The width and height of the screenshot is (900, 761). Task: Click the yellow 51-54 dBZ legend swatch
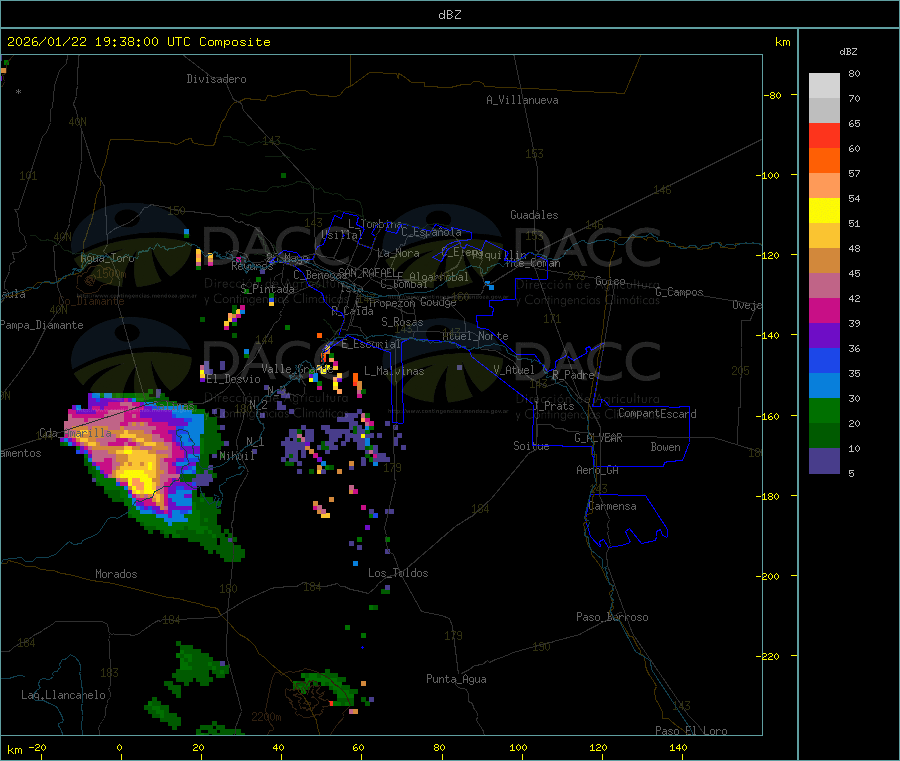(x=824, y=211)
